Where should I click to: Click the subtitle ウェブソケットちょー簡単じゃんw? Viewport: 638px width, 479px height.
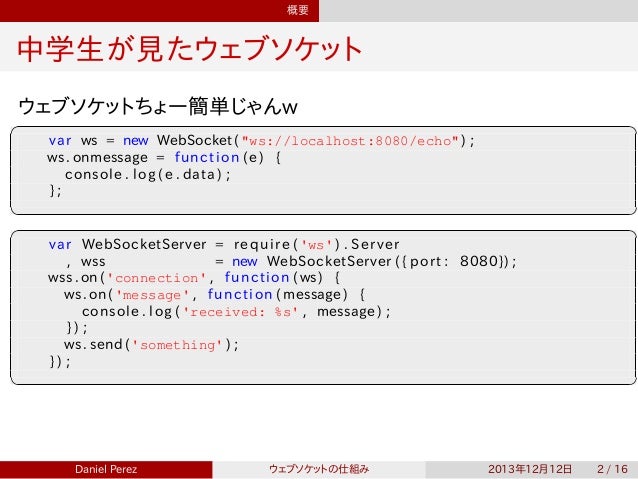pyautogui.click(x=157, y=106)
